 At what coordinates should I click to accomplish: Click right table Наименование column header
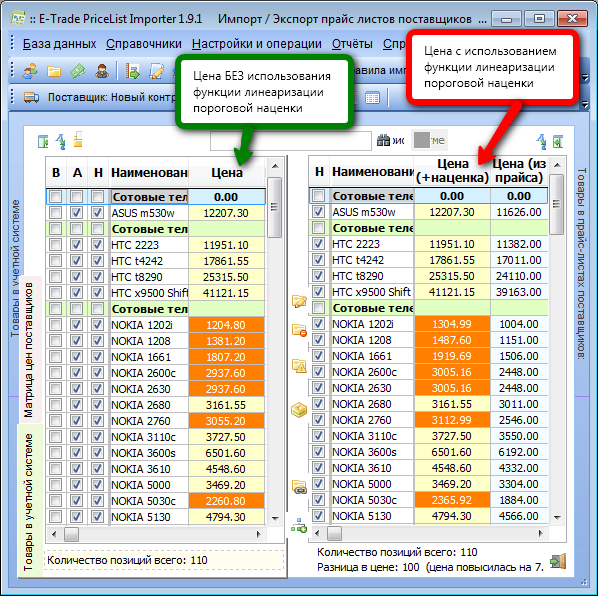tap(373, 171)
